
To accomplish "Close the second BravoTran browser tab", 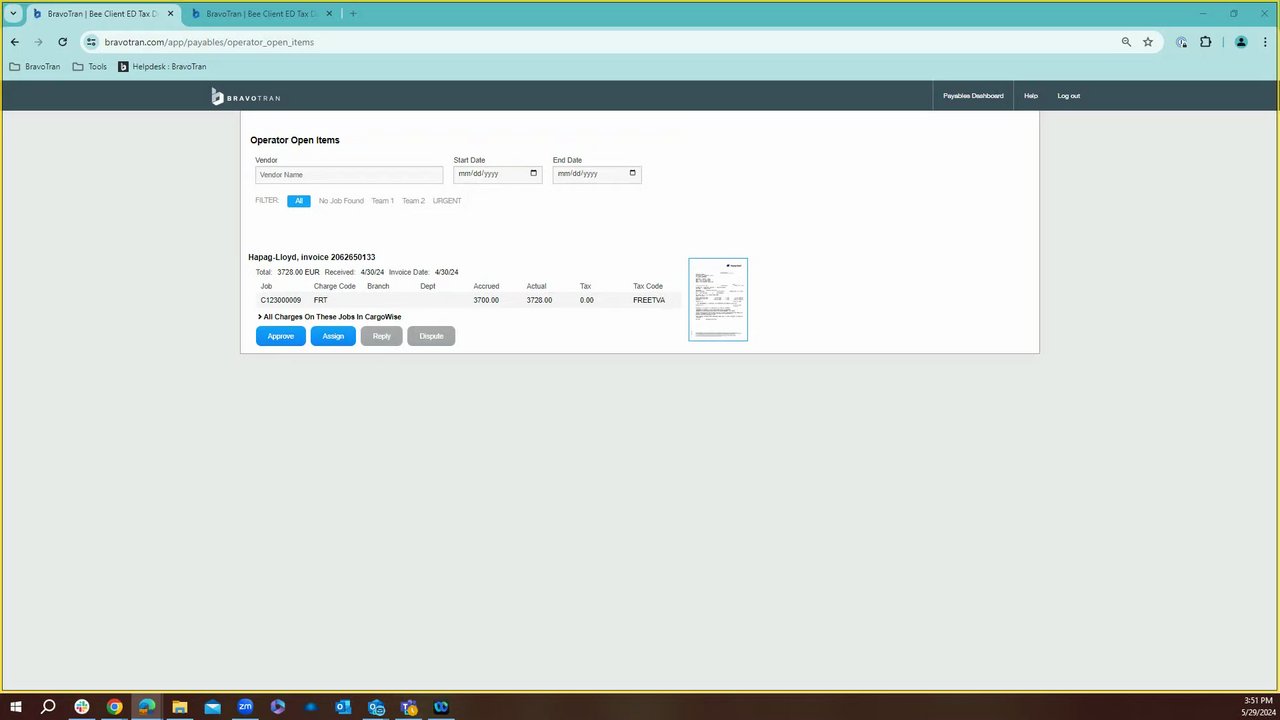I will point(329,14).
